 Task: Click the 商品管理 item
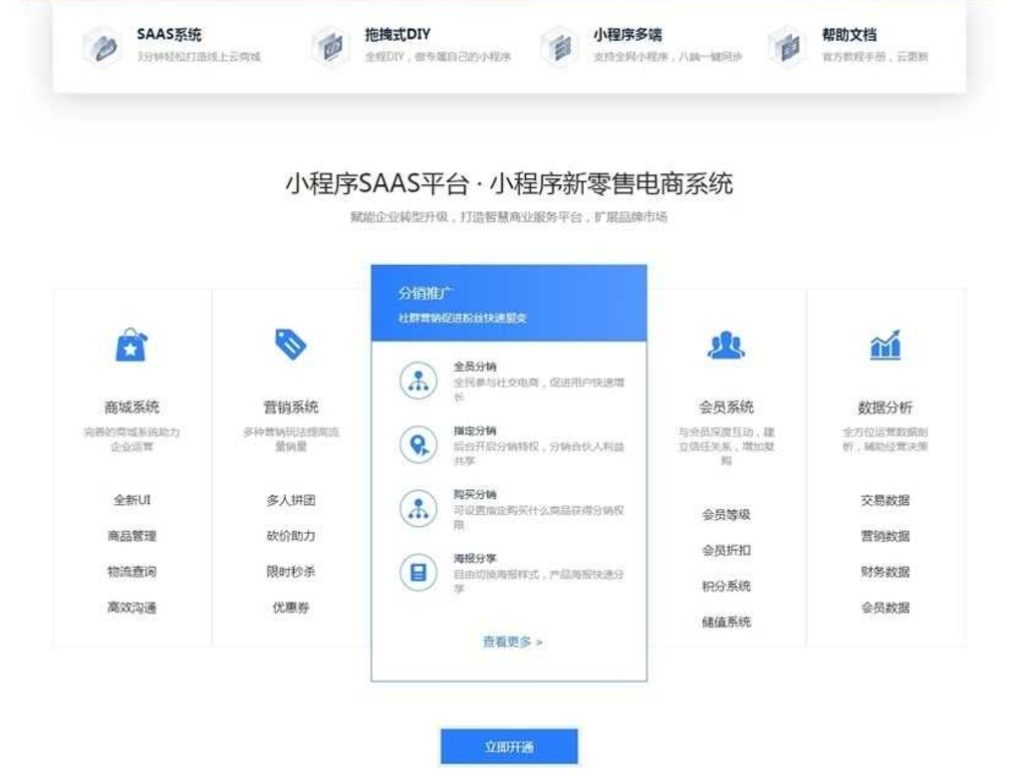point(132,536)
